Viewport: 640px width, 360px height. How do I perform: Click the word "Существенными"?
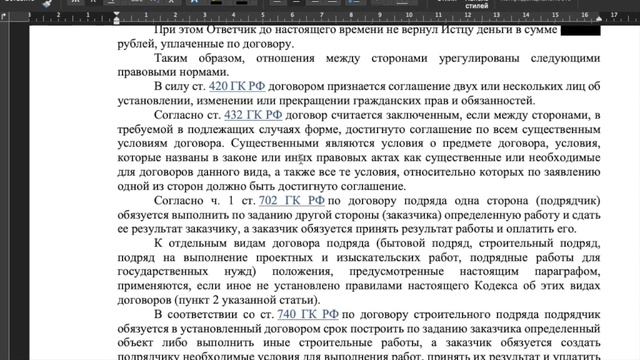[x=274, y=144]
